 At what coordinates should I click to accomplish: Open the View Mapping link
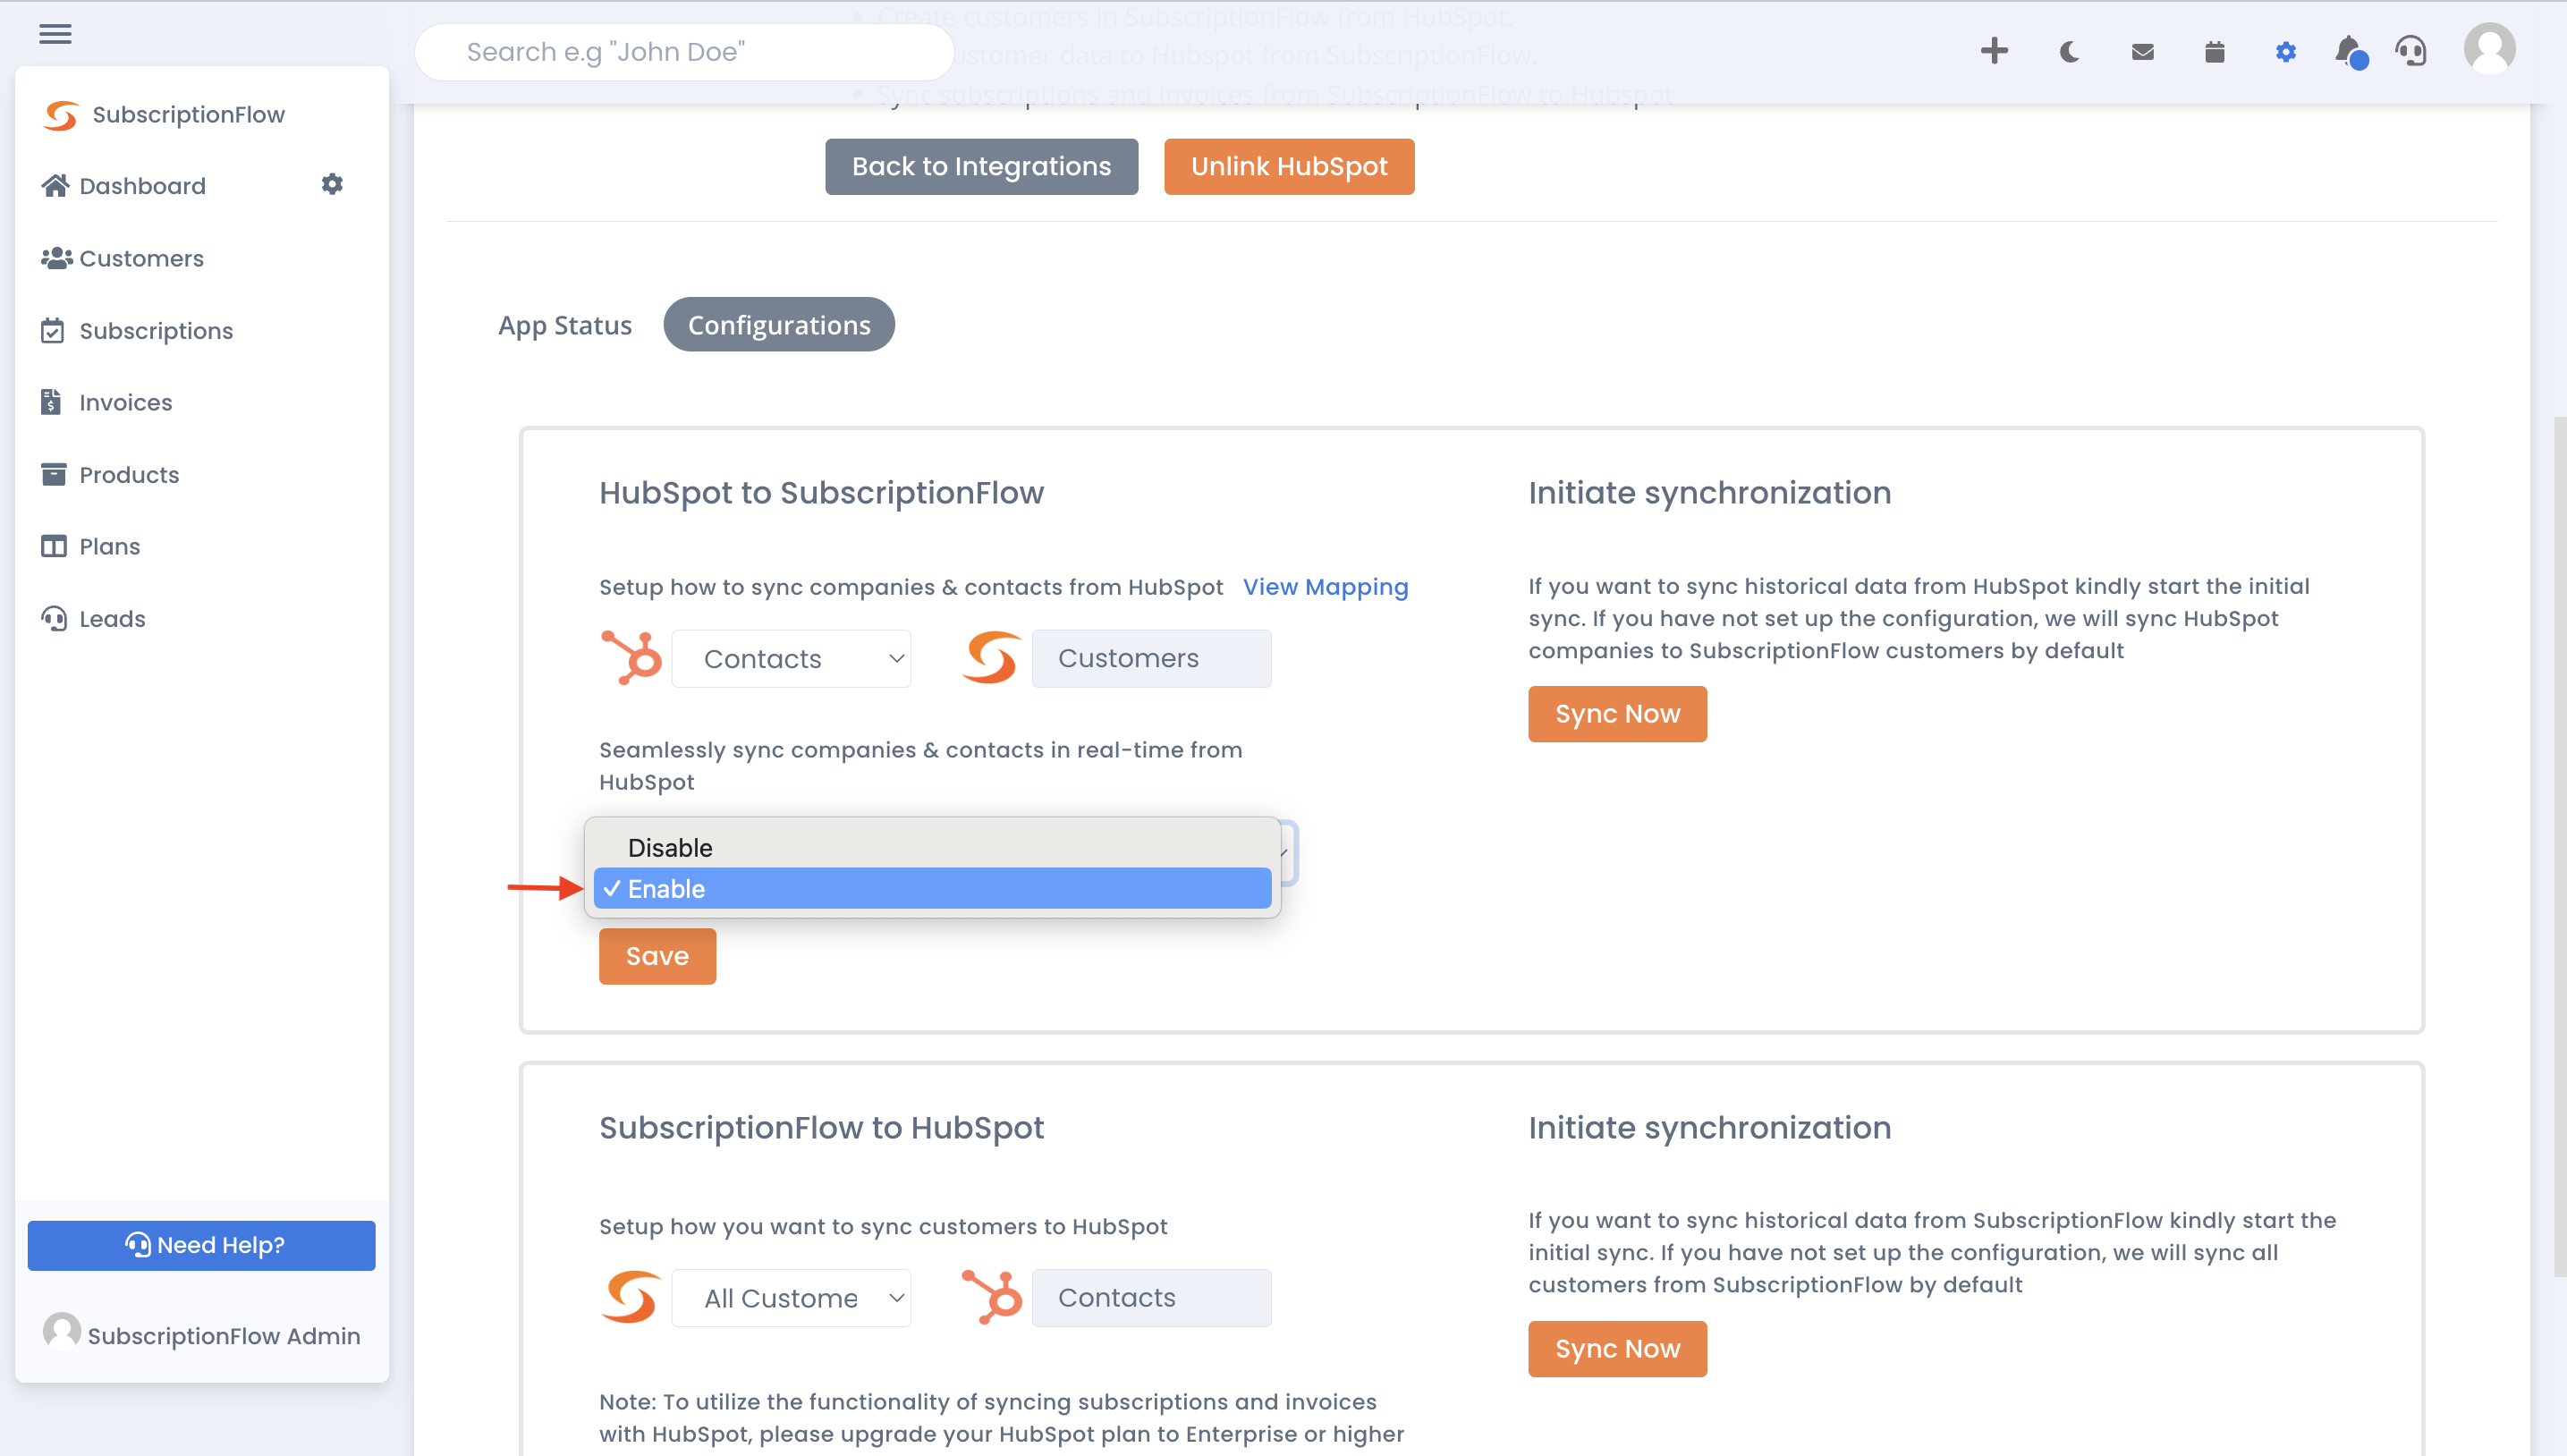coord(1325,586)
